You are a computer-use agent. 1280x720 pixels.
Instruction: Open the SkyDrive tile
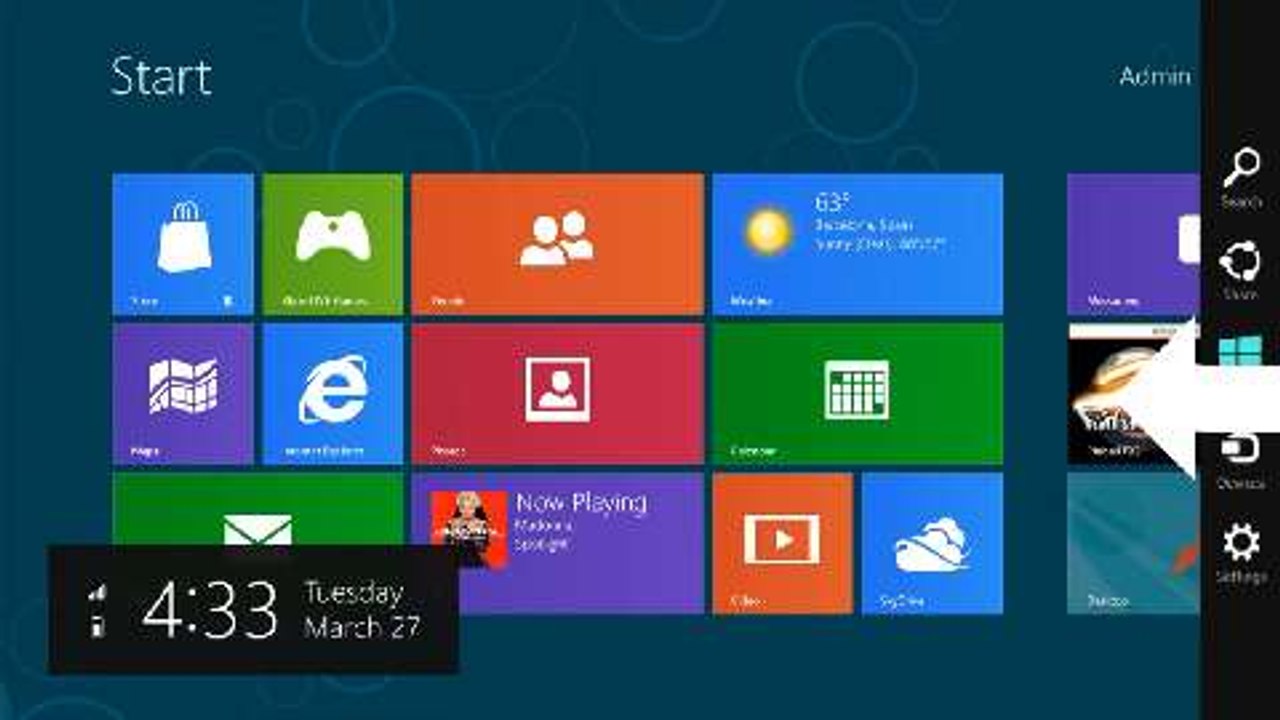coord(932,543)
